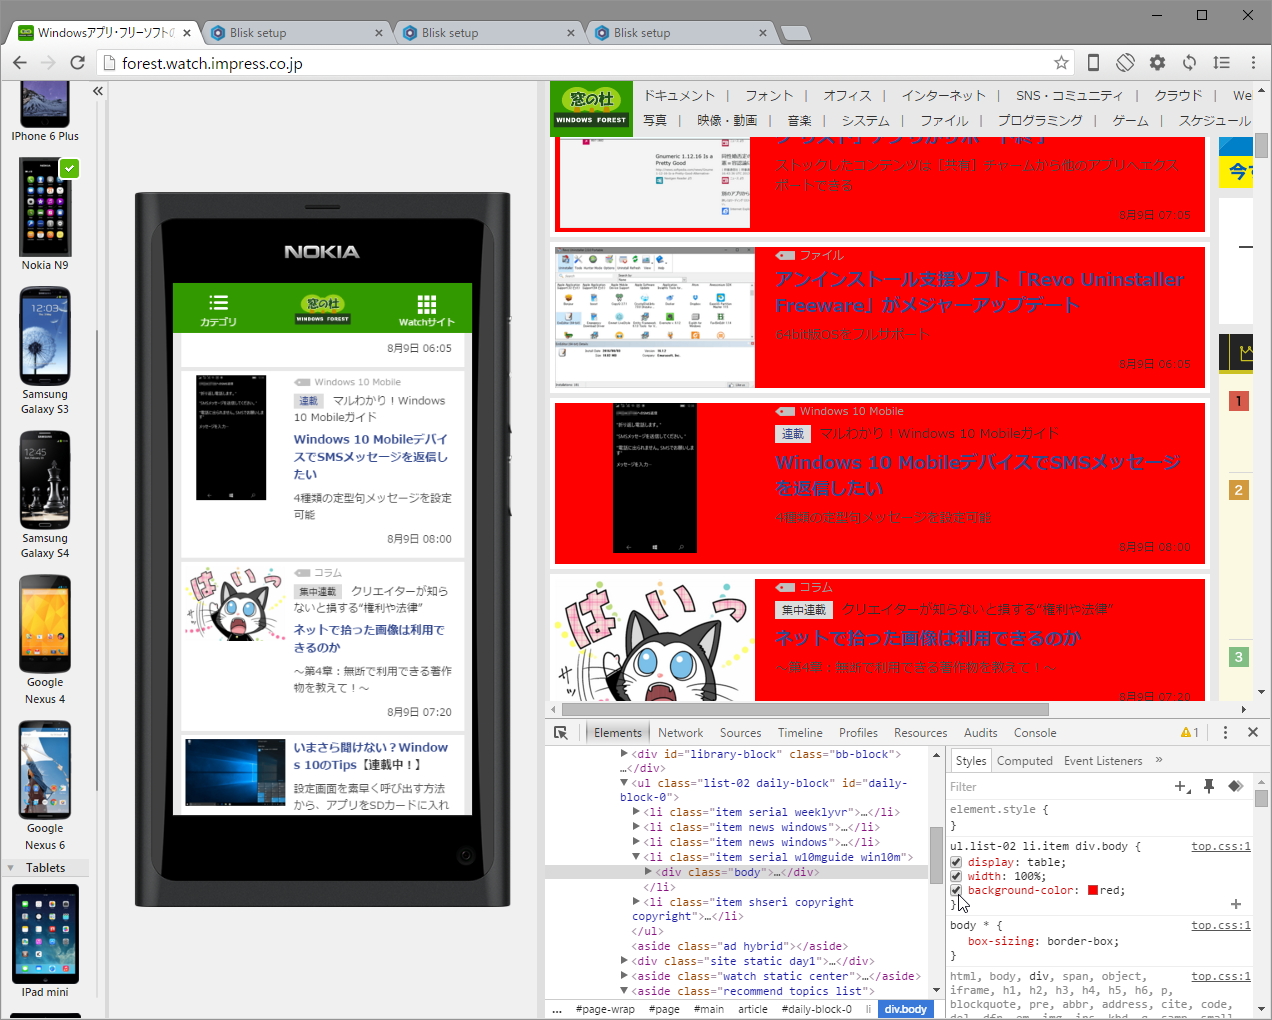Click the sync arrows icon in the toolbar
The height and width of the screenshot is (1020, 1272).
[x=1189, y=62]
